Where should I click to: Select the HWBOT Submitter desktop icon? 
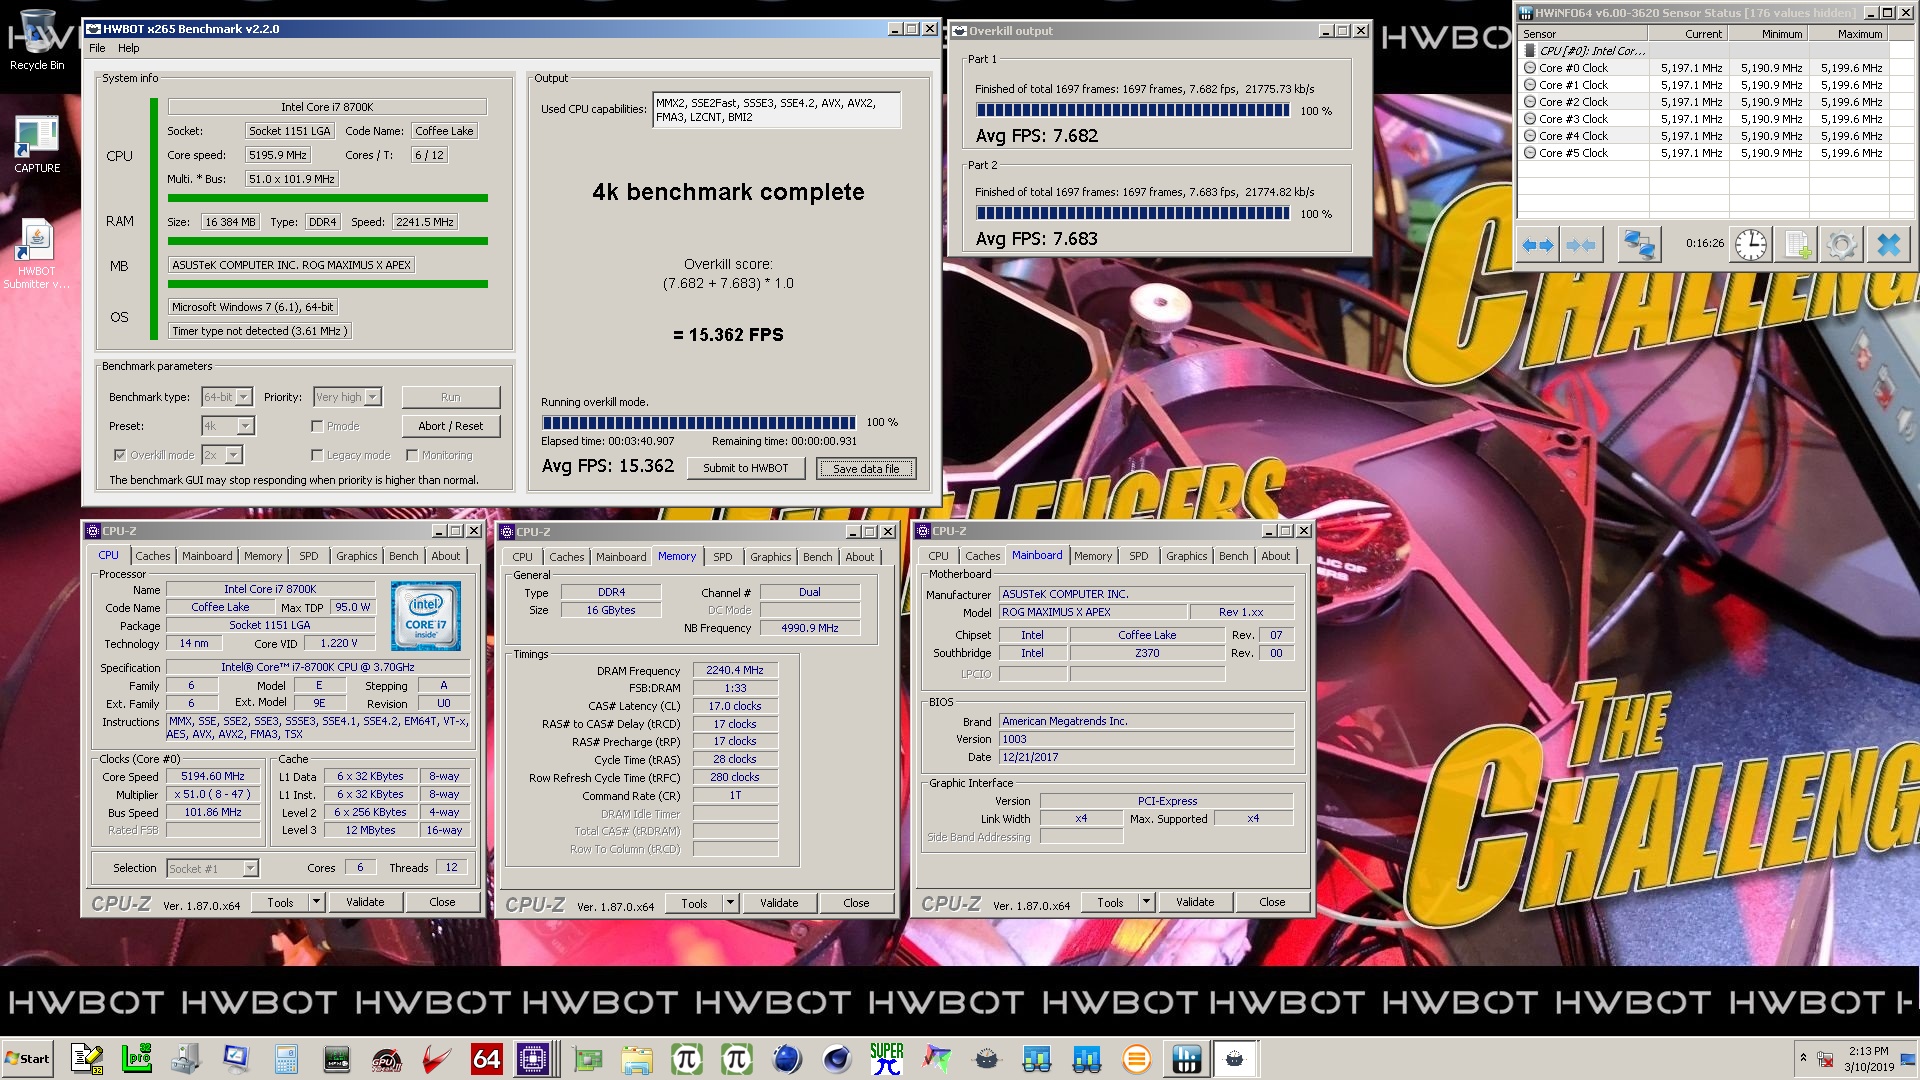pyautogui.click(x=37, y=256)
